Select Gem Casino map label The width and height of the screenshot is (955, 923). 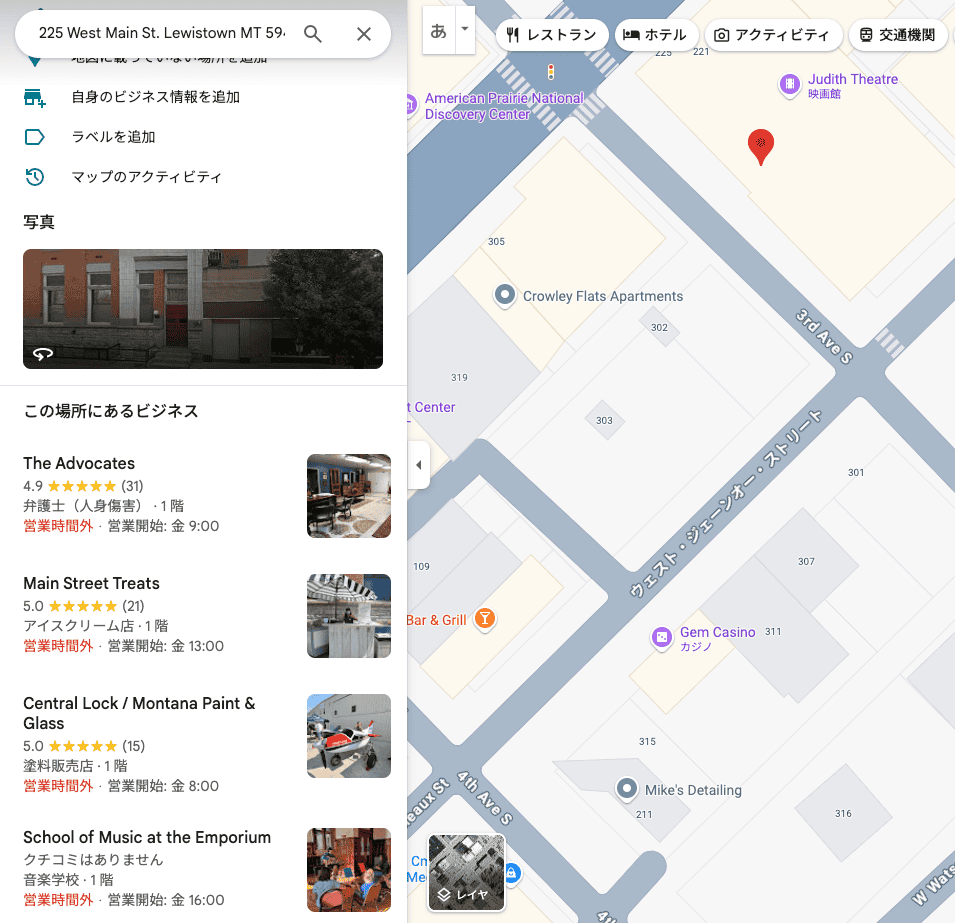click(717, 632)
